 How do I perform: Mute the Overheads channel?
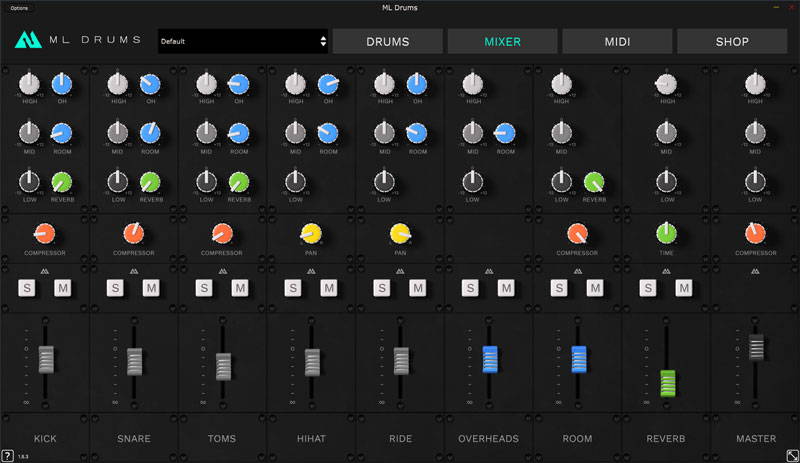coord(506,288)
